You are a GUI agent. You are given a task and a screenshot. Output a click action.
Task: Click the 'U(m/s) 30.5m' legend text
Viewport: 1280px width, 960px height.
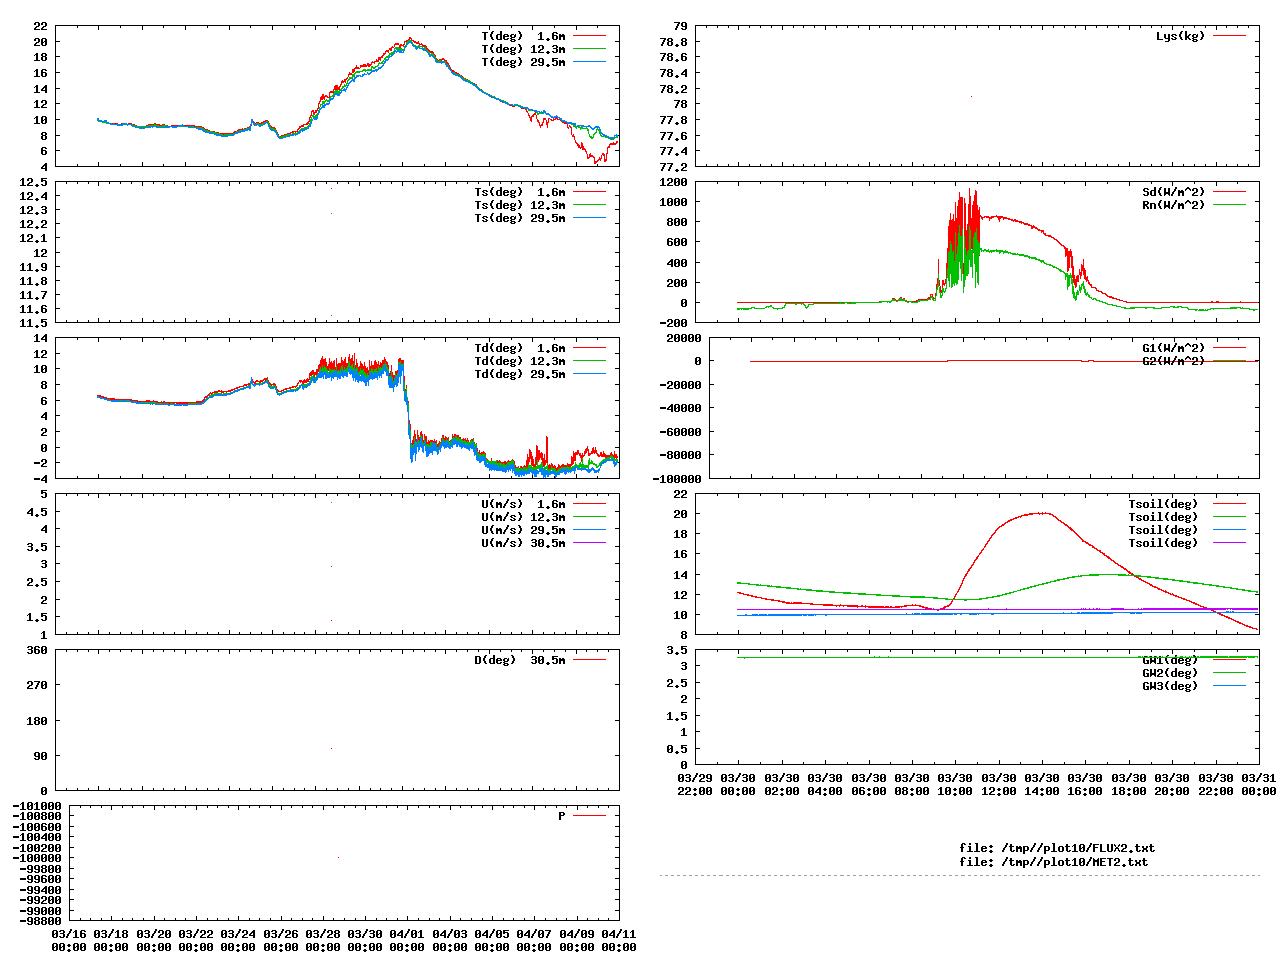click(523, 543)
